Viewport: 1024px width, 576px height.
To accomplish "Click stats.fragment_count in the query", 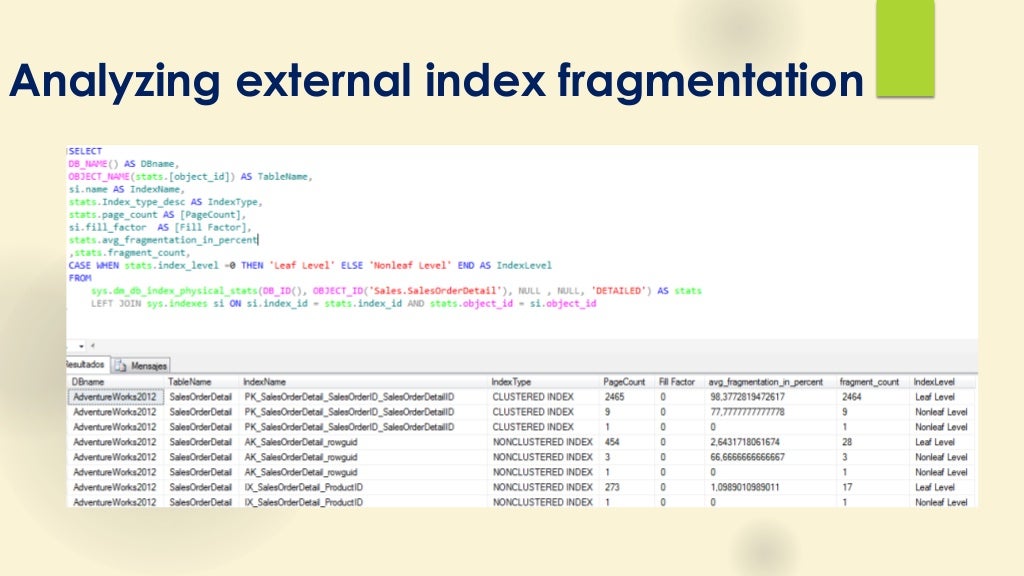I will pos(132,253).
